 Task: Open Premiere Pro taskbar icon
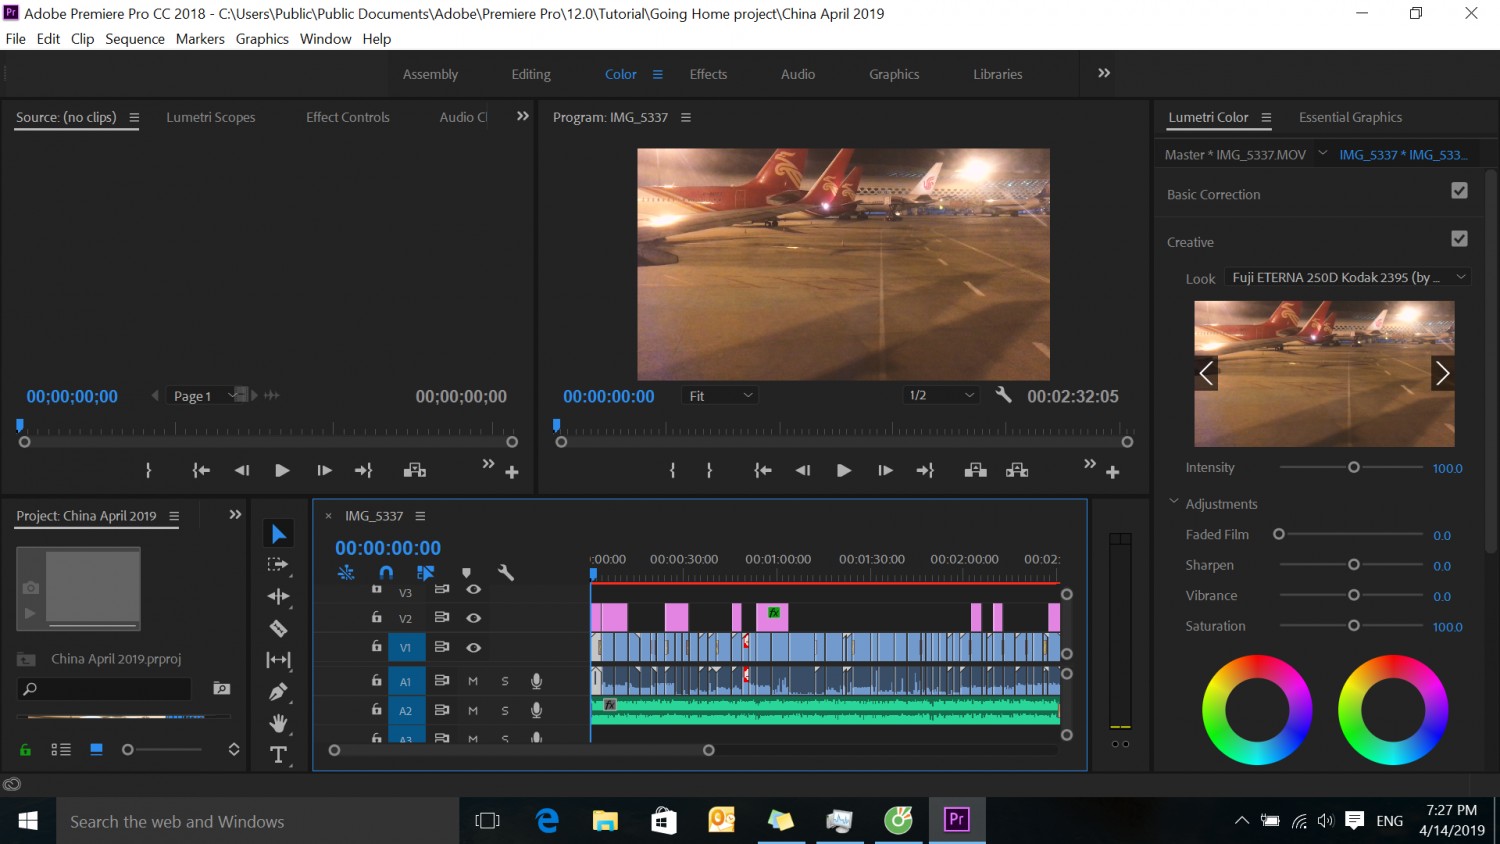click(x=957, y=820)
